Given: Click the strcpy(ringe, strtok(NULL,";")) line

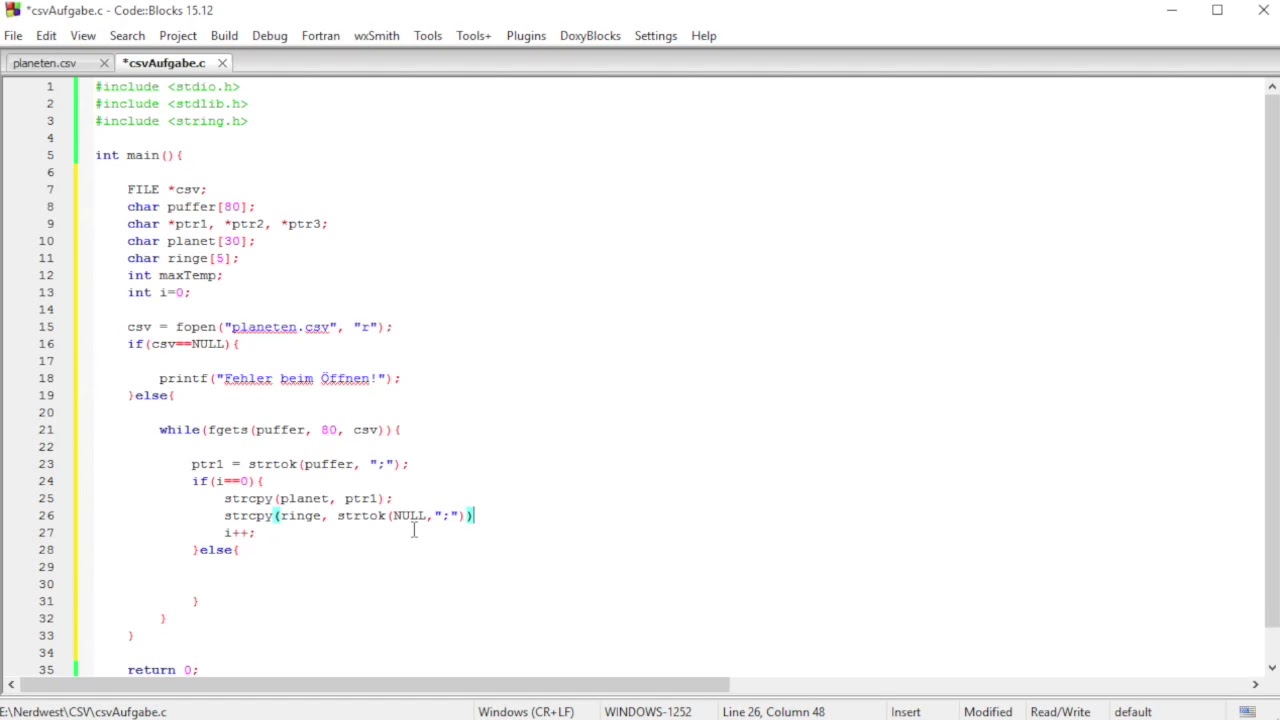Looking at the screenshot, I should [x=349, y=516].
